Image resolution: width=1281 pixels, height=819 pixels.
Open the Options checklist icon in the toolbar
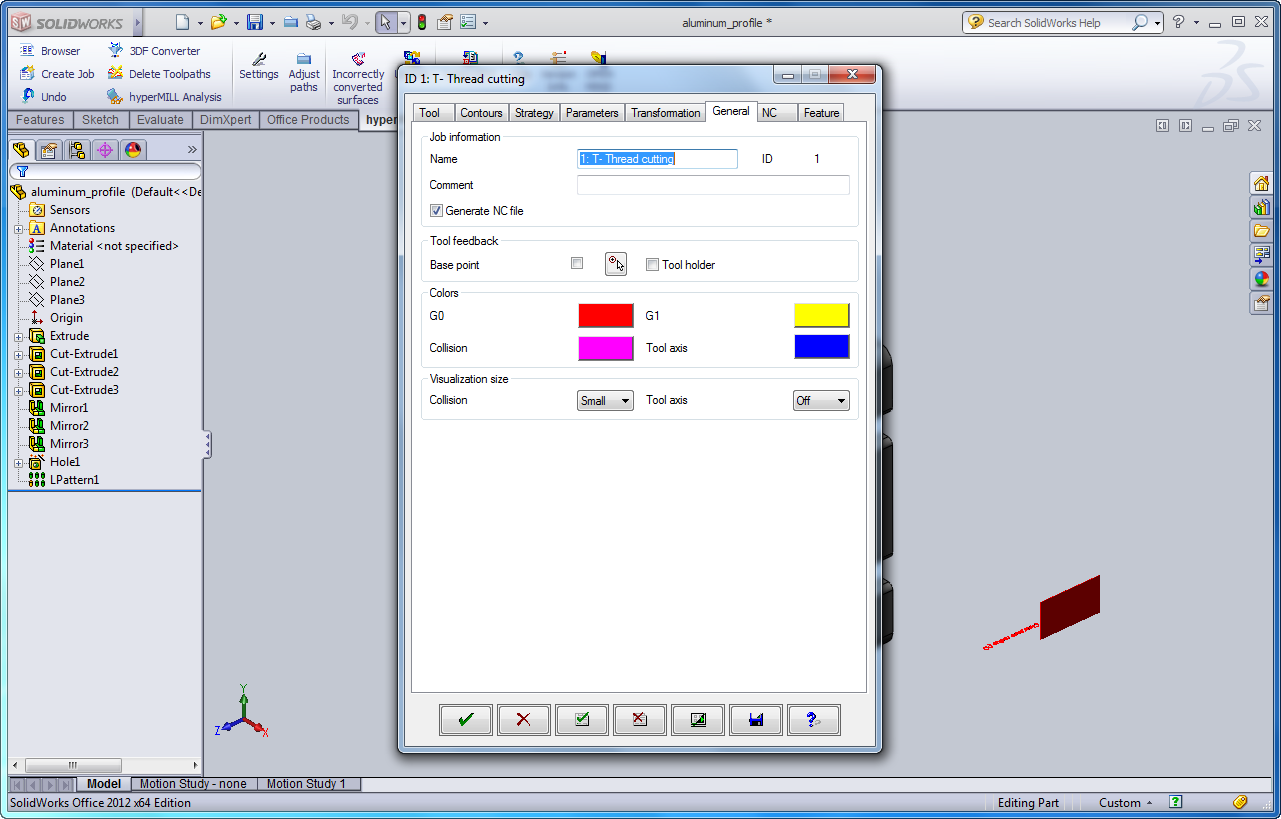tap(468, 22)
